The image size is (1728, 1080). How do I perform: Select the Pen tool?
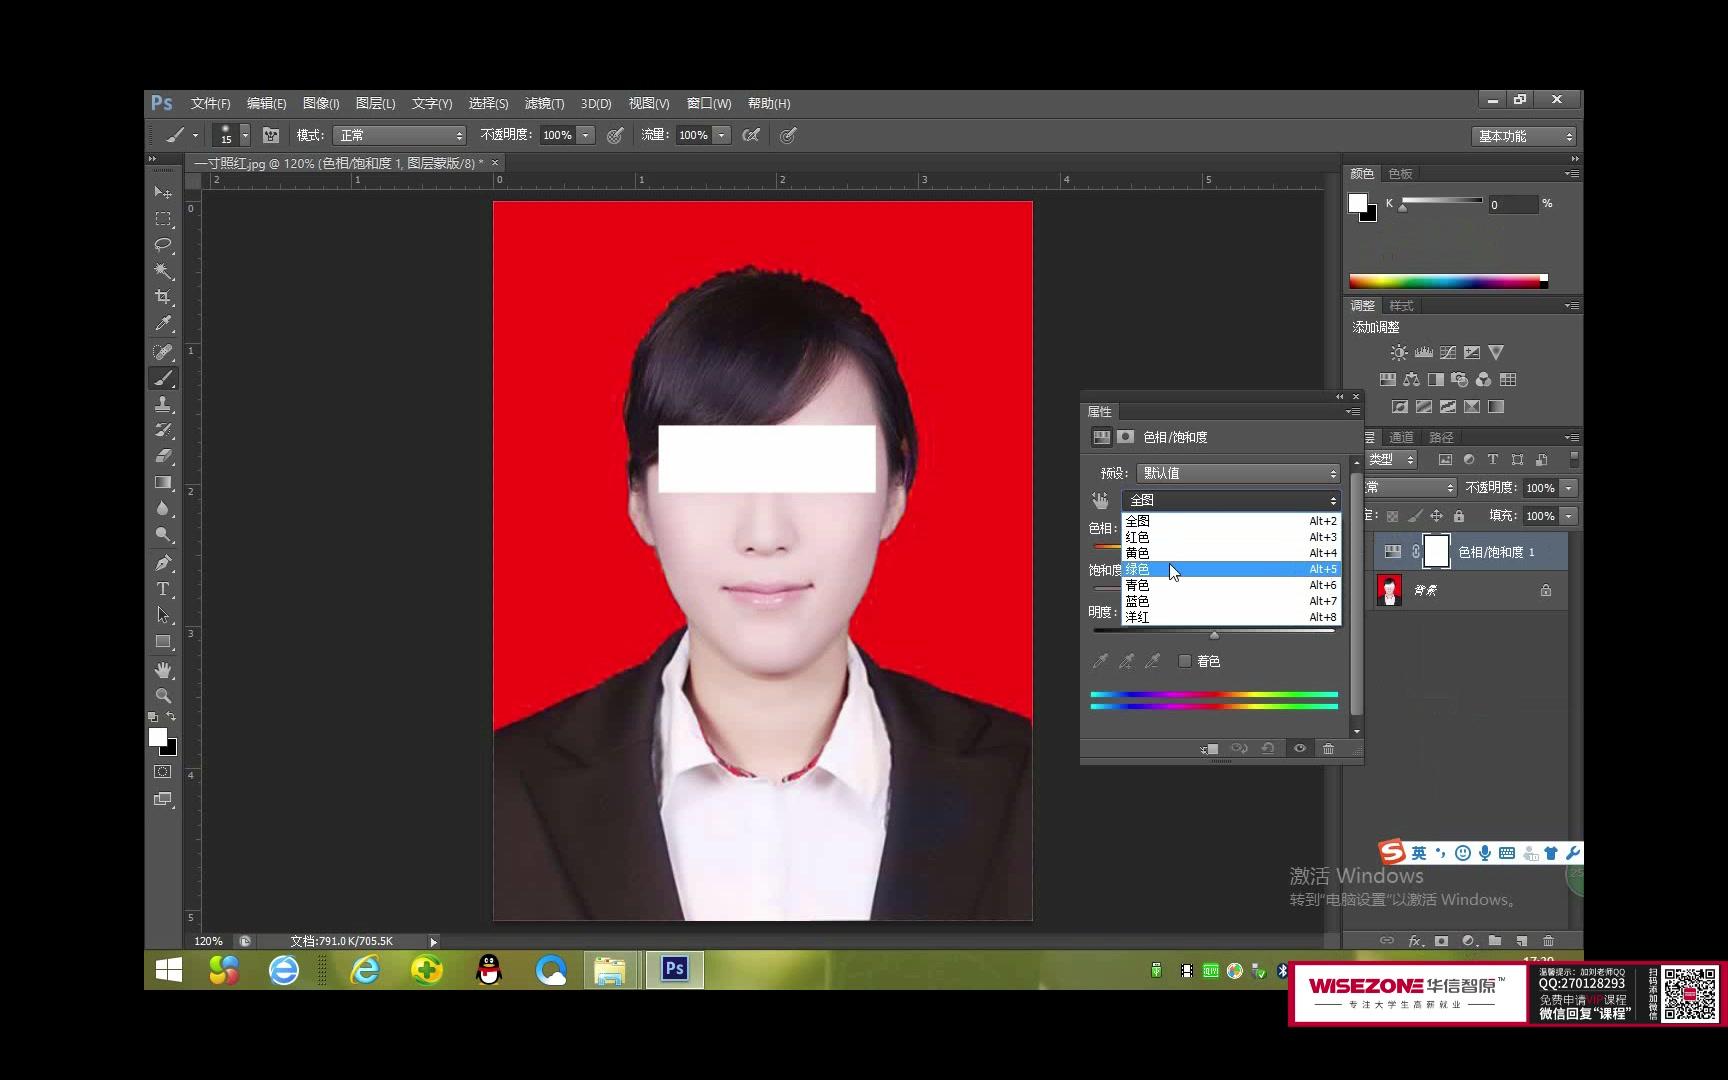(x=163, y=563)
